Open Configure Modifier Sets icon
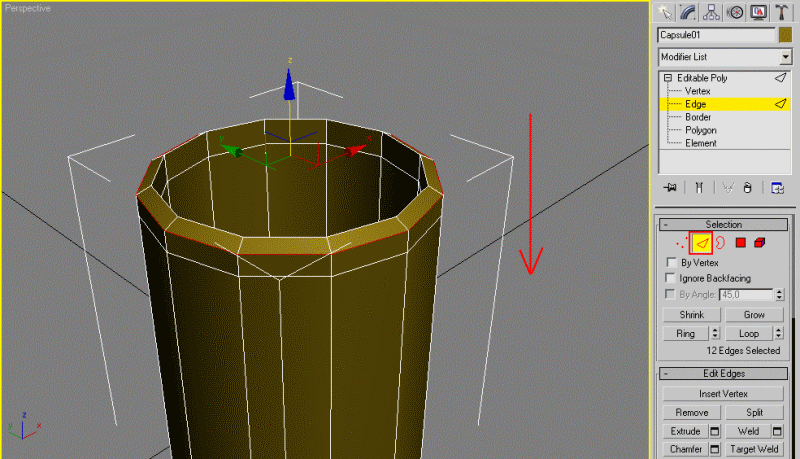Image resolution: width=800 pixels, height=459 pixels. [x=777, y=188]
